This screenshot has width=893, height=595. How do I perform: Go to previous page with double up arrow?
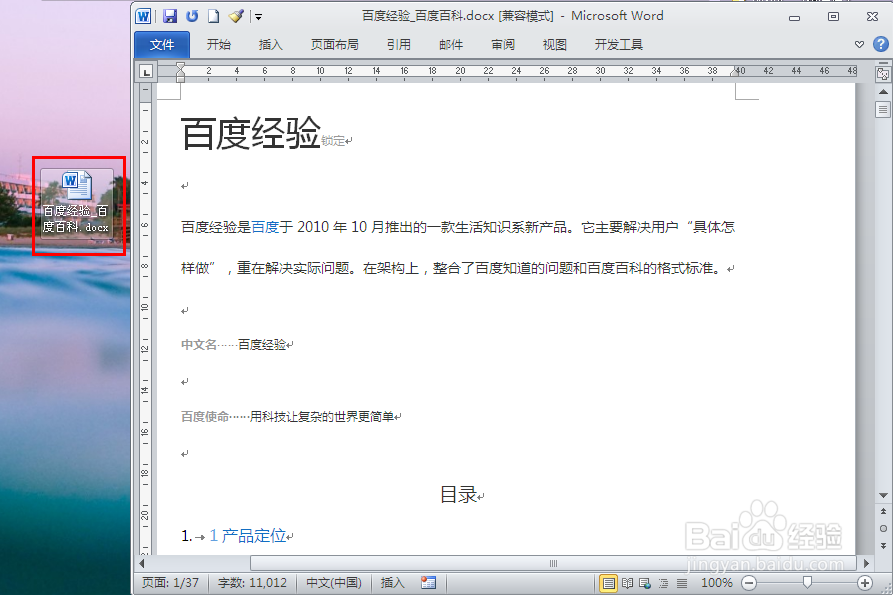point(883,511)
